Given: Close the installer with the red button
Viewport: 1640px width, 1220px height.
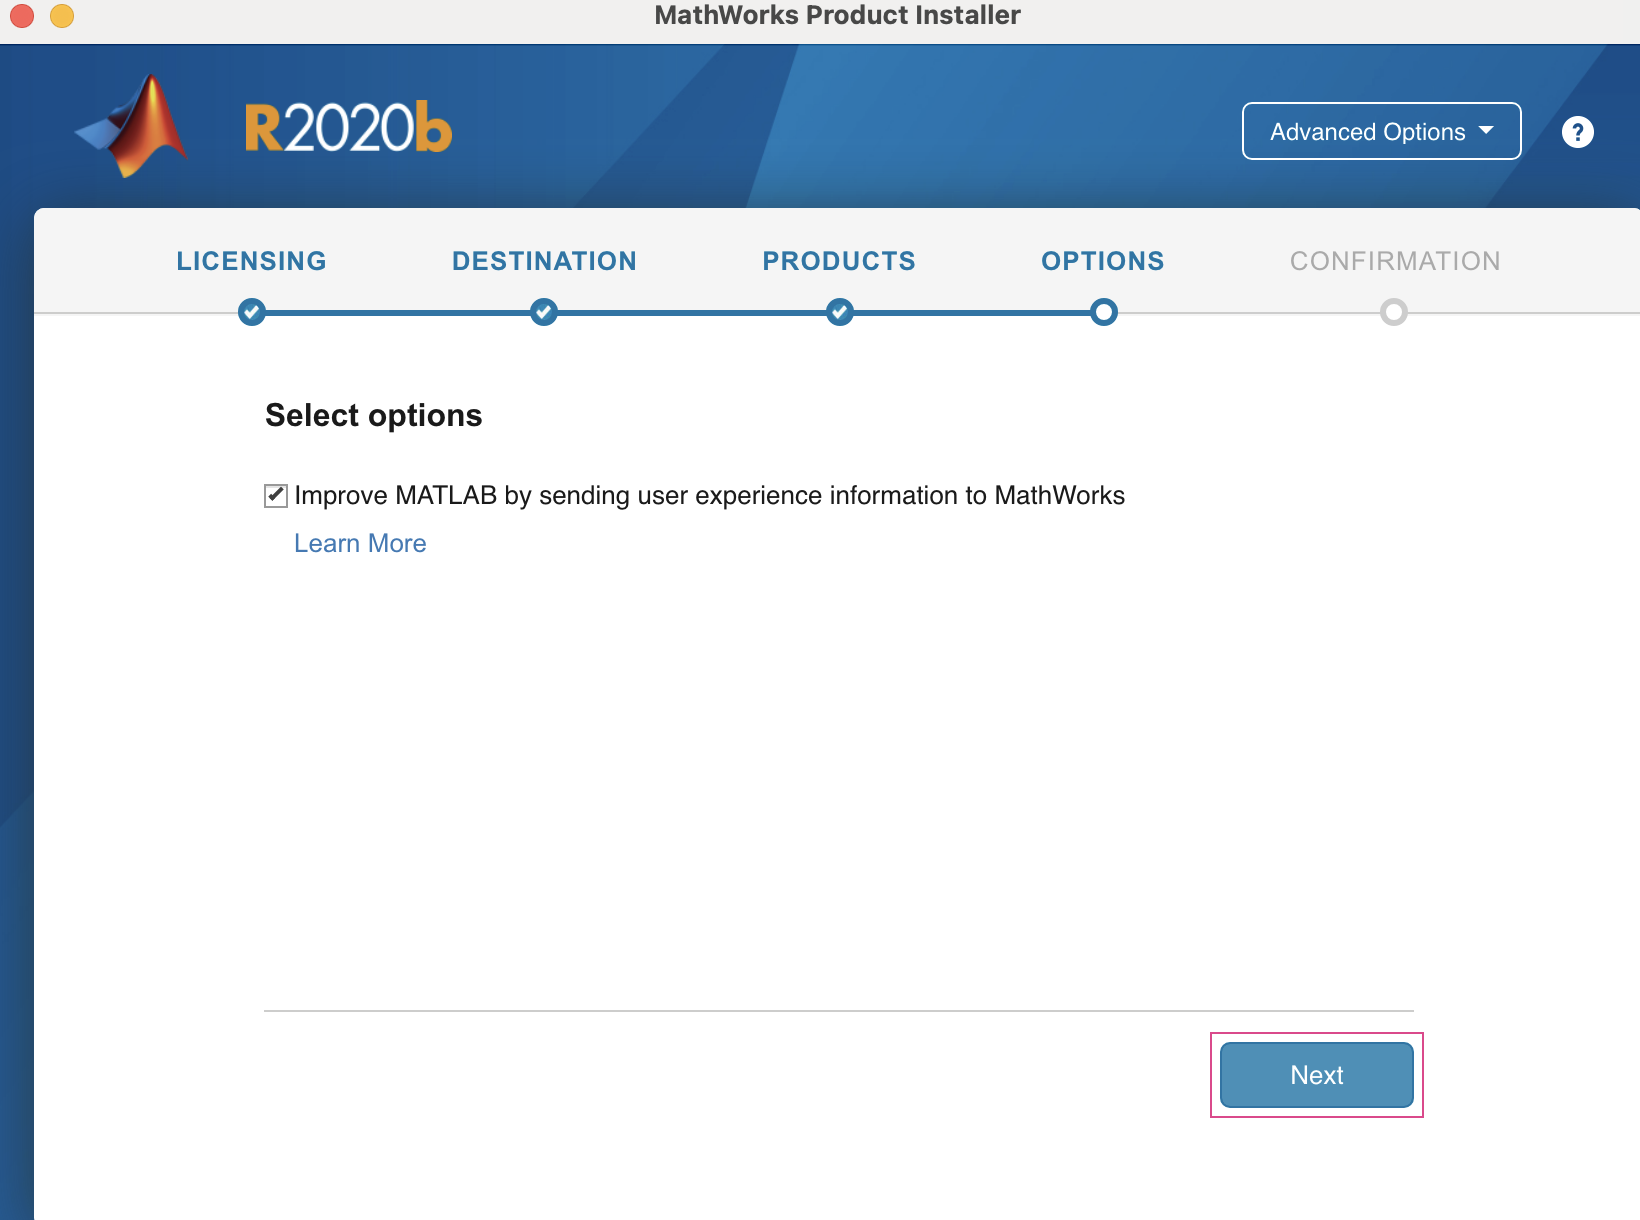Looking at the screenshot, I should pyautogui.click(x=22, y=16).
